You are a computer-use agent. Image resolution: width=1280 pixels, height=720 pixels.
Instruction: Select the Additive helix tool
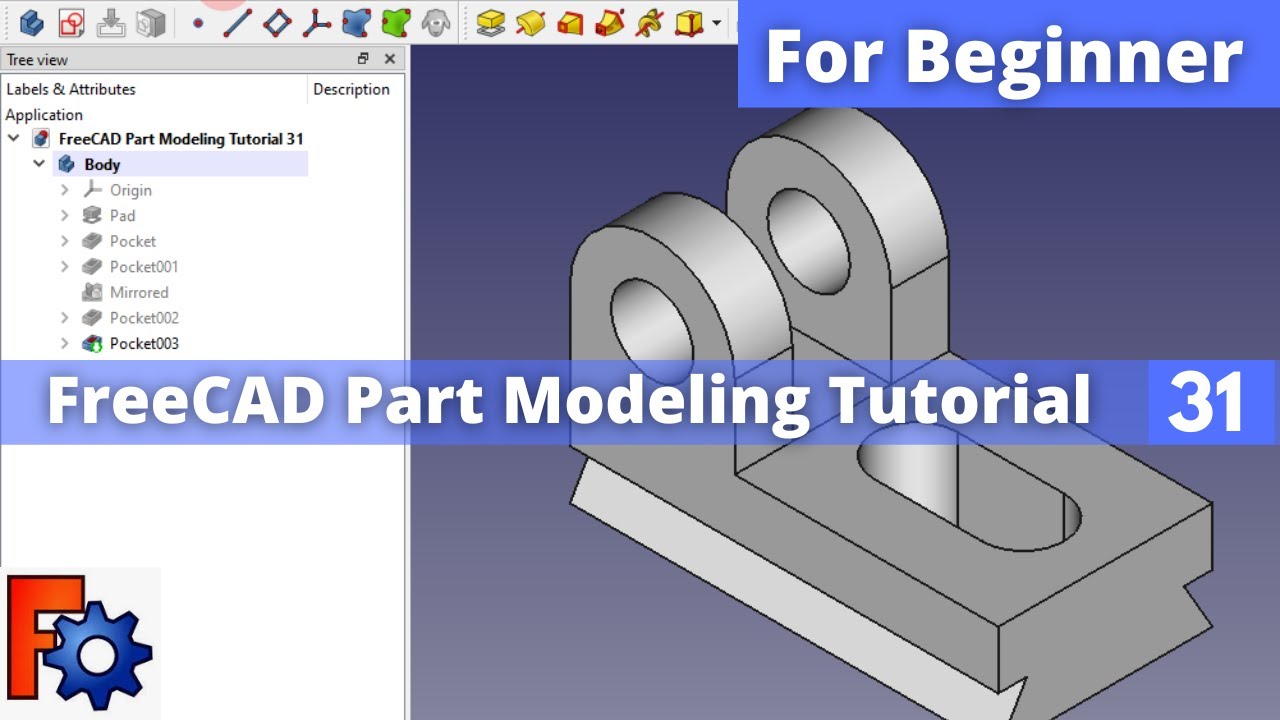coord(648,21)
